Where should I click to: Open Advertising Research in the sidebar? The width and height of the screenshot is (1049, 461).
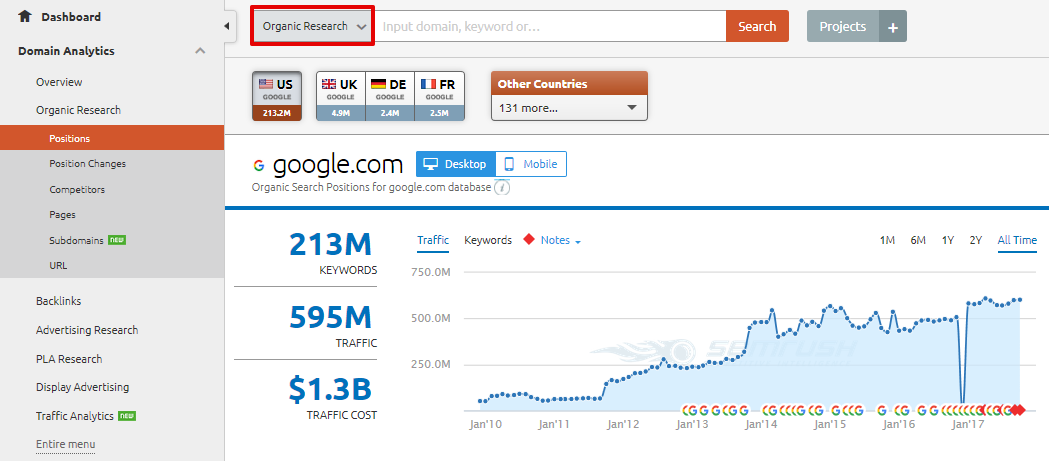click(87, 330)
